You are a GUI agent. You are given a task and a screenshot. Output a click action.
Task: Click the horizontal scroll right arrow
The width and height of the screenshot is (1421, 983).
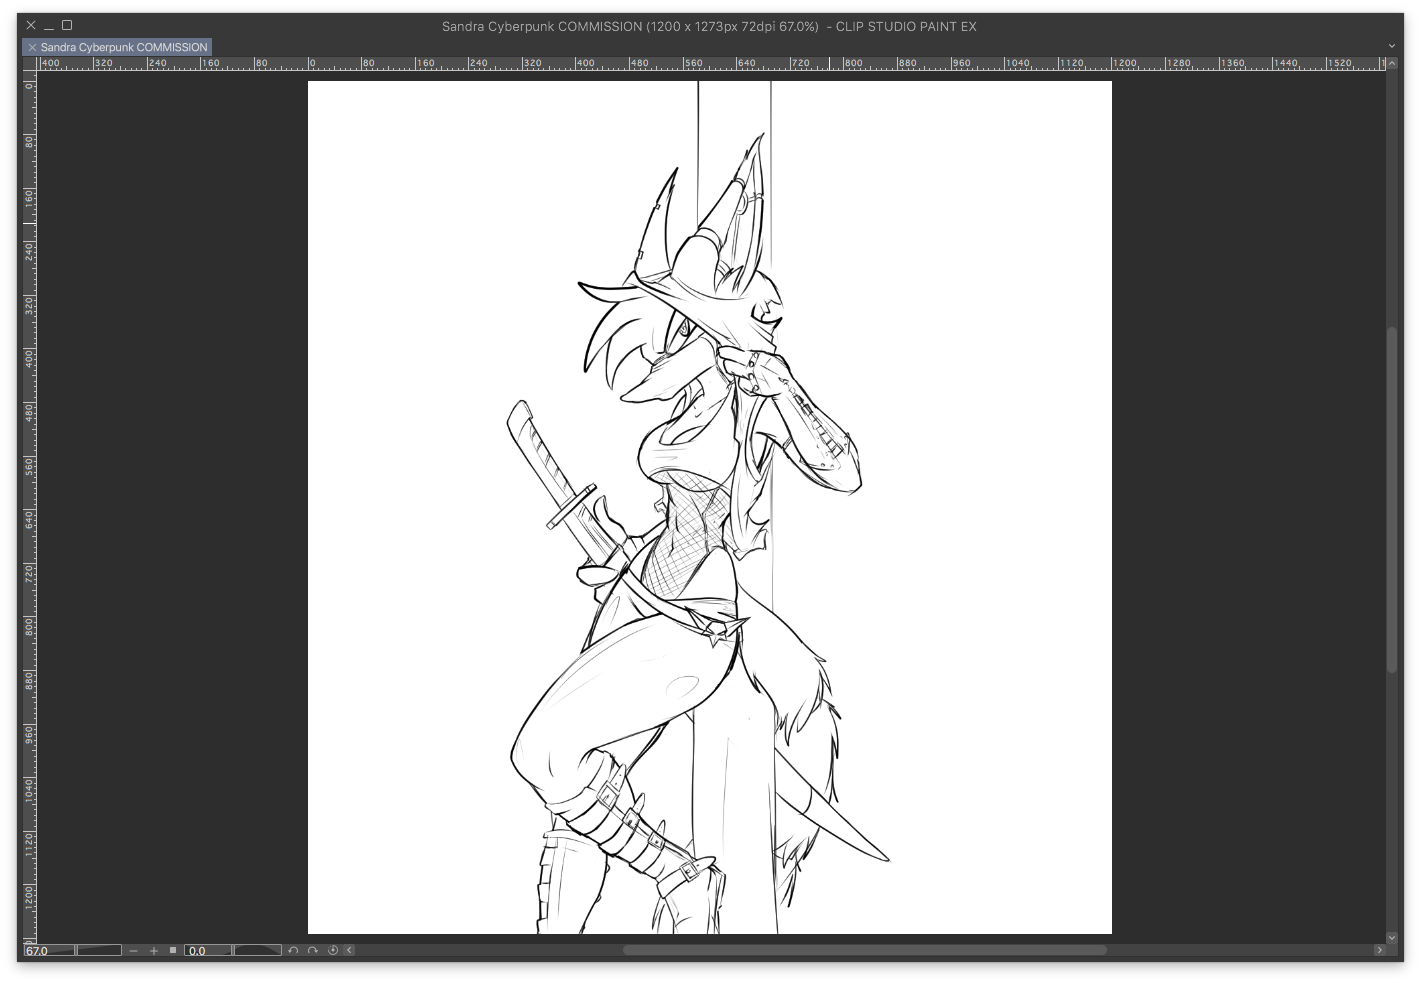pos(1380,951)
